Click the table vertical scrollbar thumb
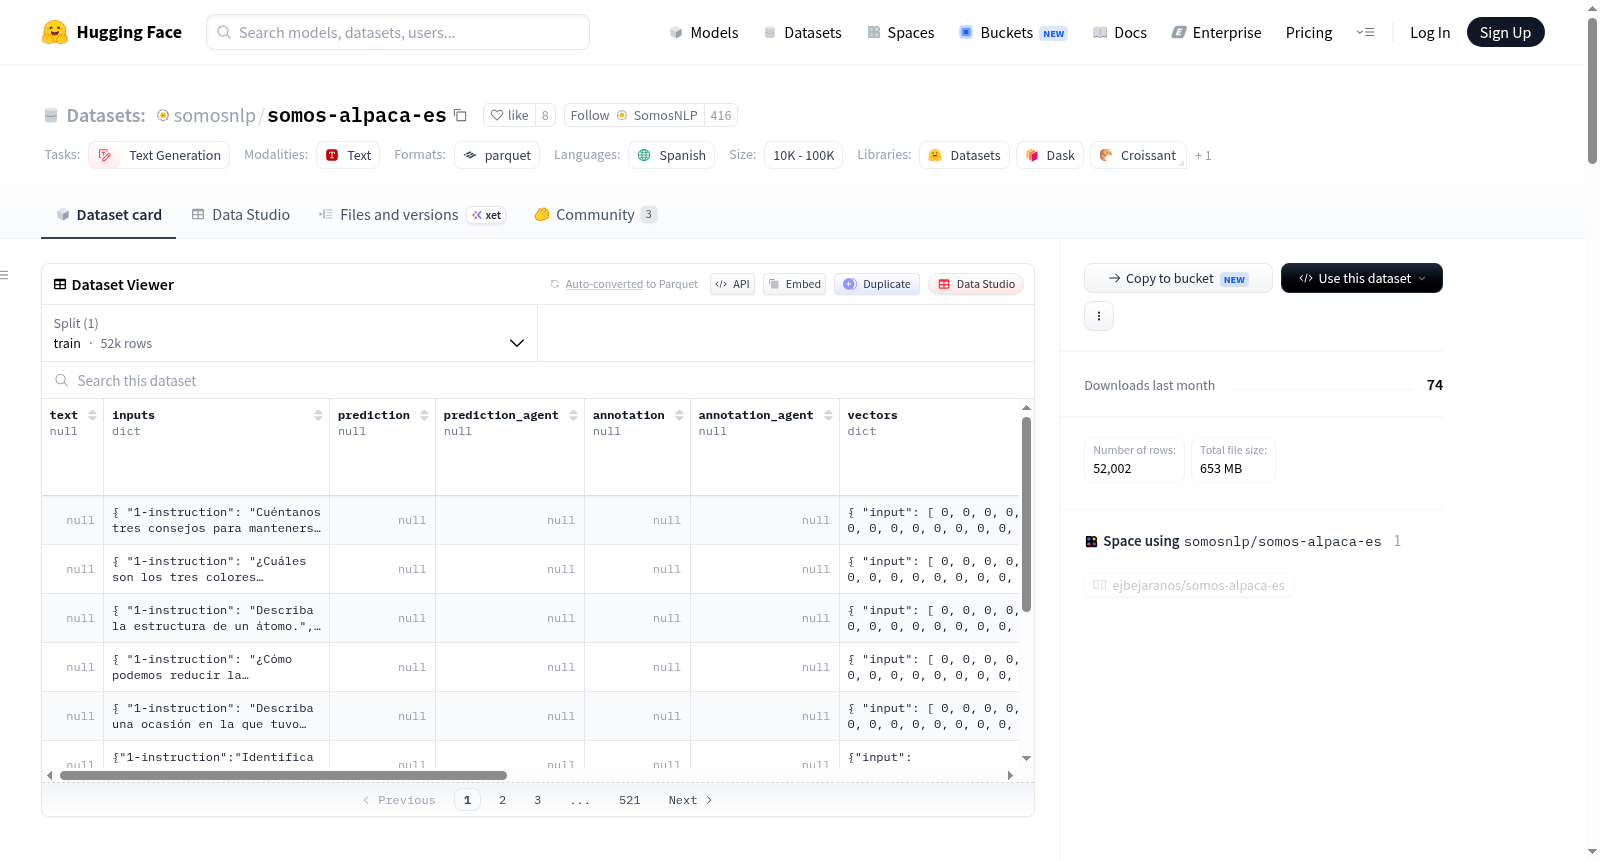This screenshot has width=1600, height=861. point(1026,514)
